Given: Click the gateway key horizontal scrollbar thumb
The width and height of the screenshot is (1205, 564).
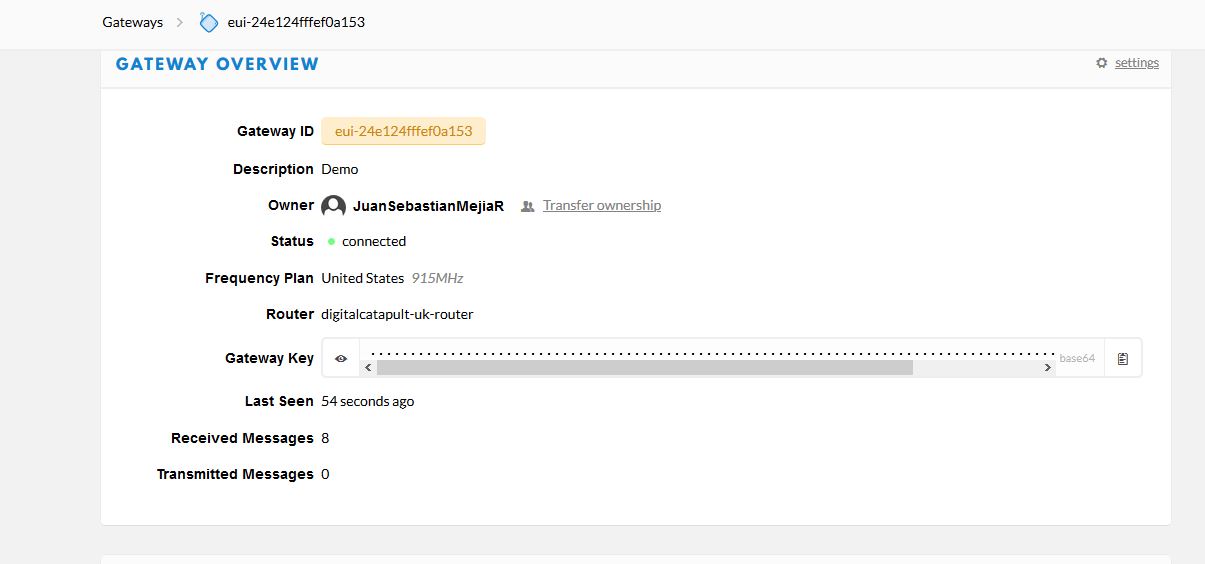Looking at the screenshot, I should click(x=645, y=368).
